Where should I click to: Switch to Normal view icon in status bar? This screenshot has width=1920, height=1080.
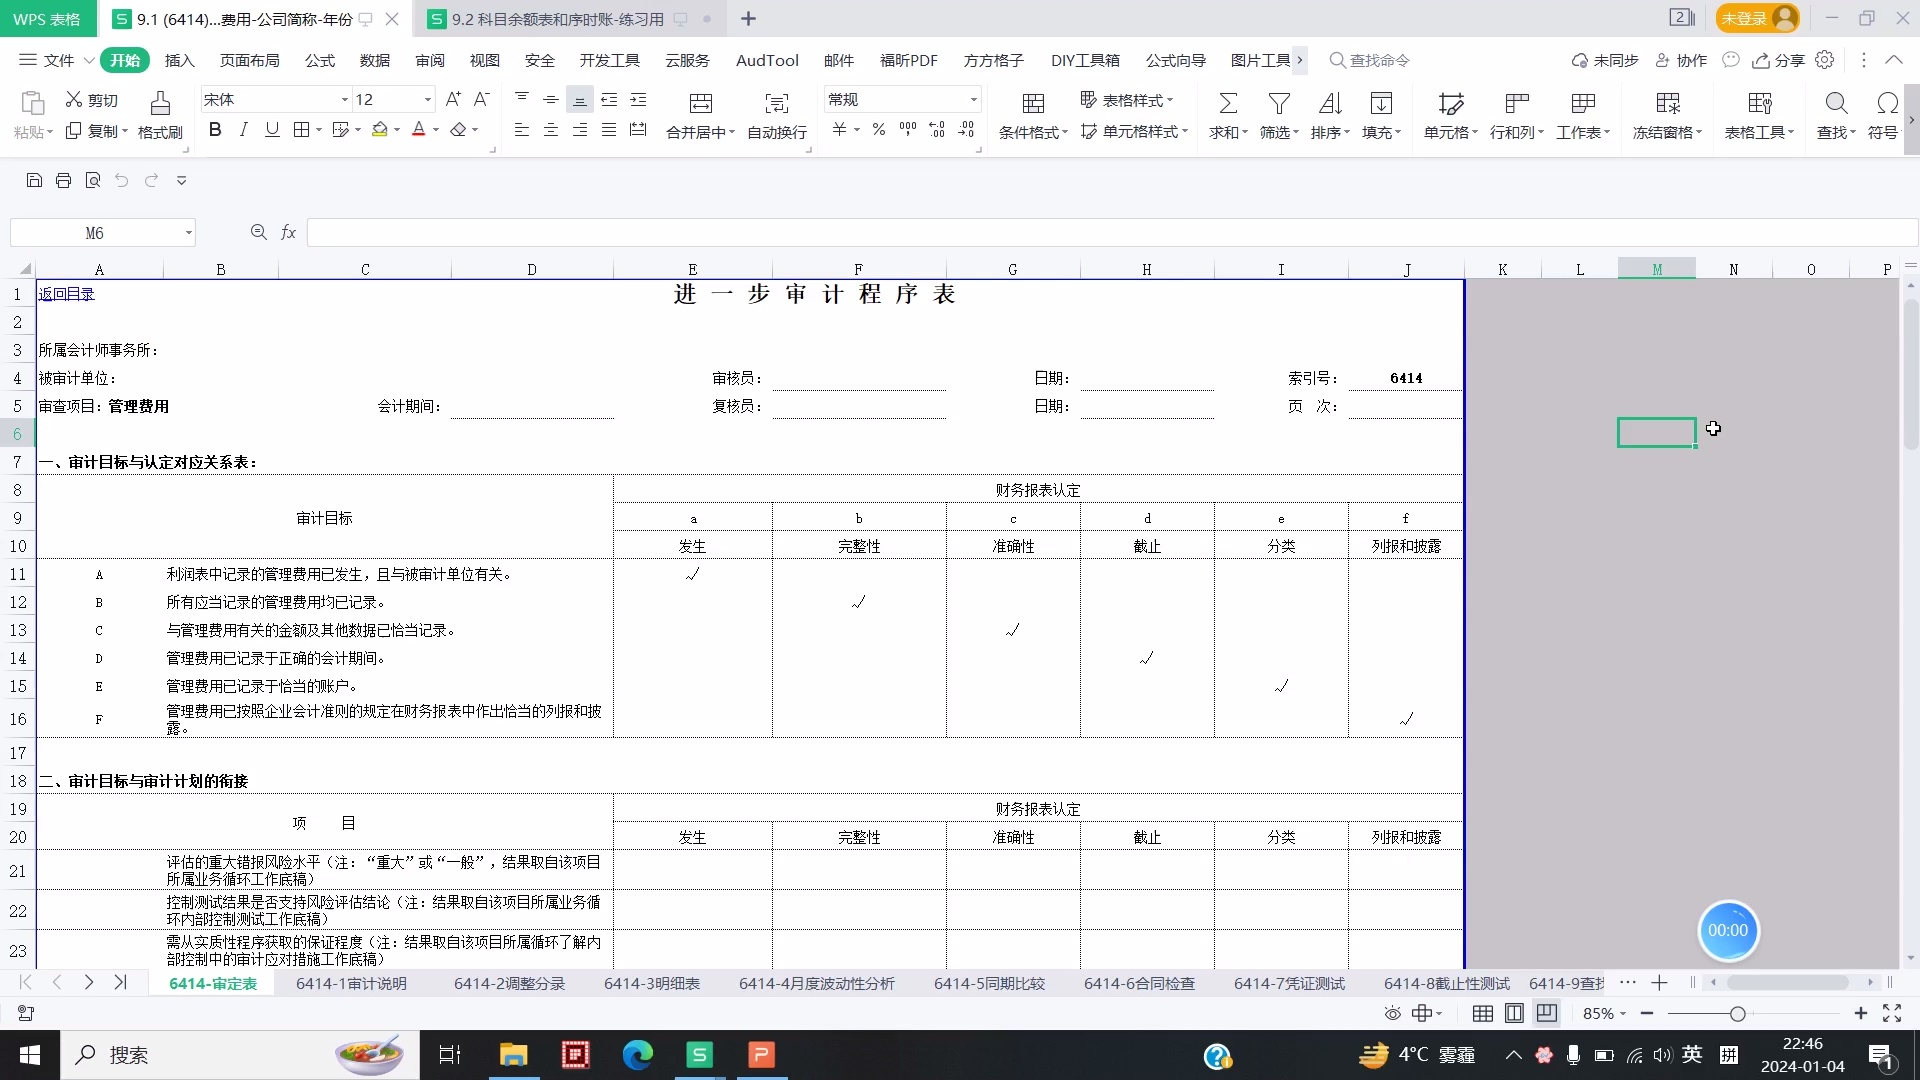pos(1483,1013)
